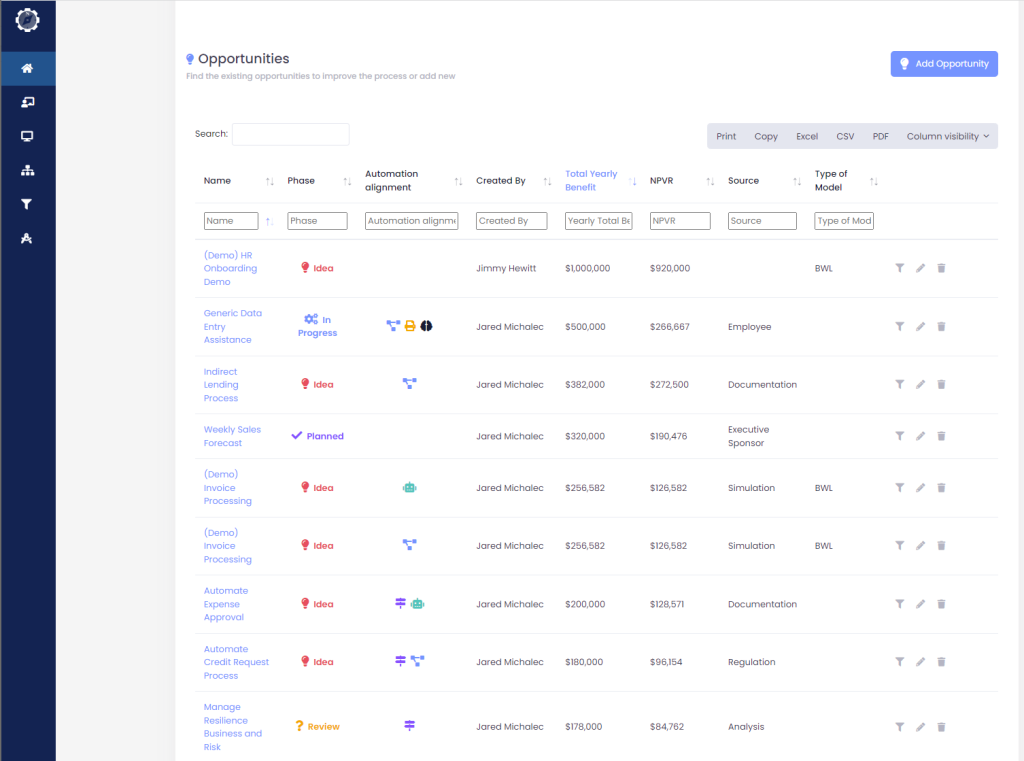
Task: Edit the Automate Expense Approval opportunity
Action: 920,604
